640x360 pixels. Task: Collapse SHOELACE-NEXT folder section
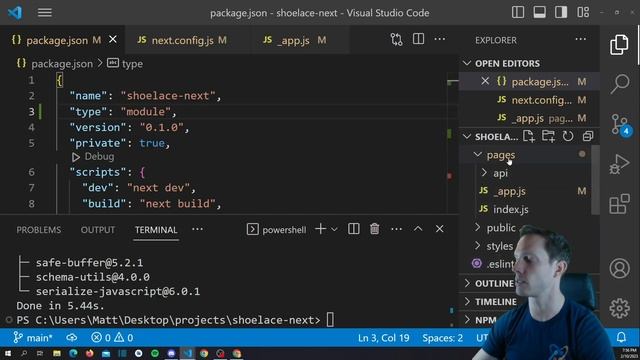pyautogui.click(x=491, y=136)
